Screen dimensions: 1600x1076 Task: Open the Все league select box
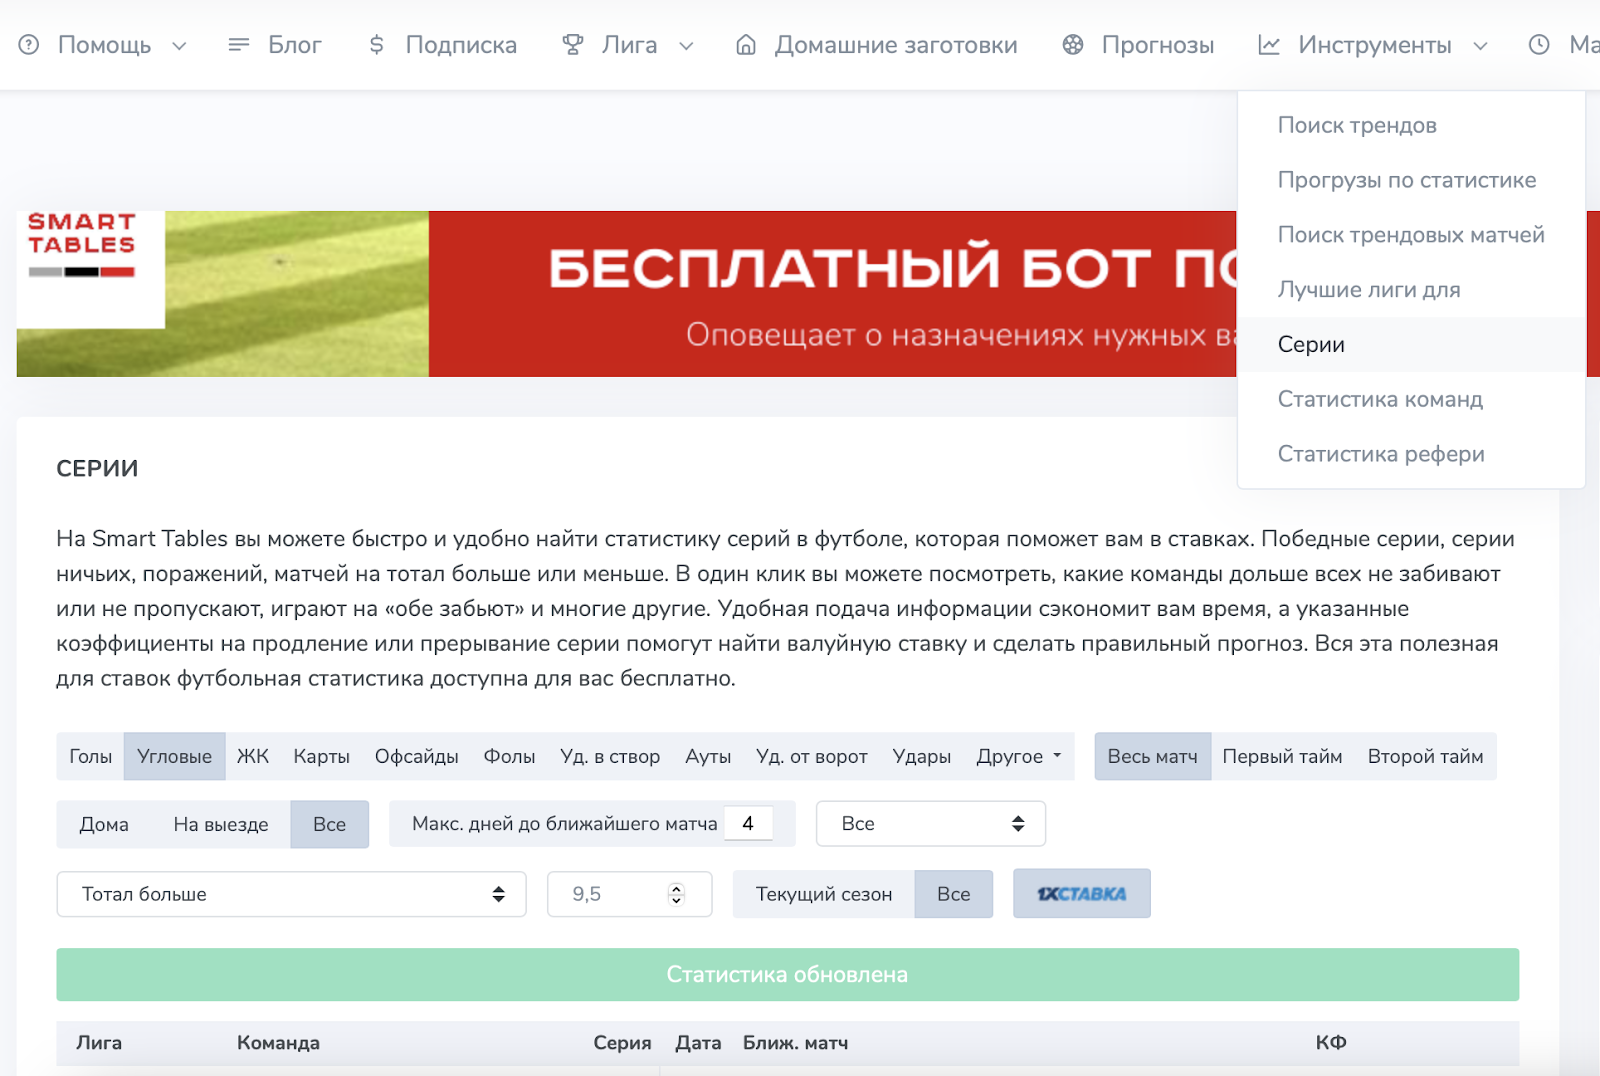(931, 824)
